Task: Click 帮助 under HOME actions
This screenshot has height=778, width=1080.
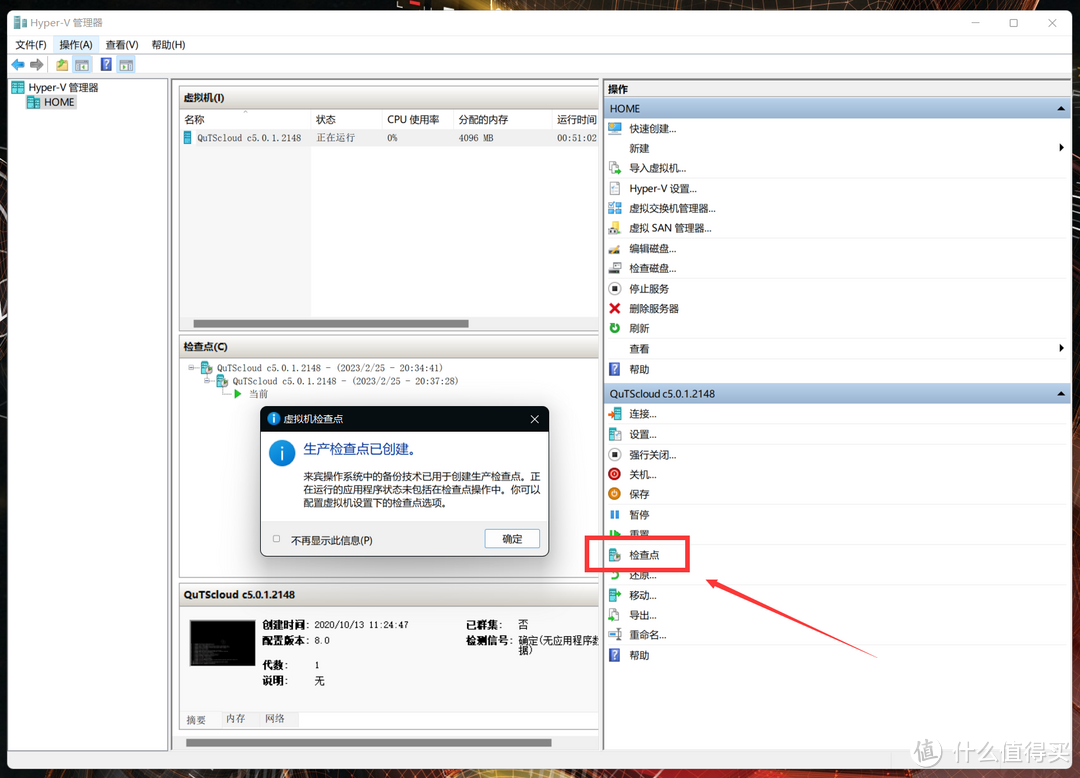Action: click(x=638, y=370)
